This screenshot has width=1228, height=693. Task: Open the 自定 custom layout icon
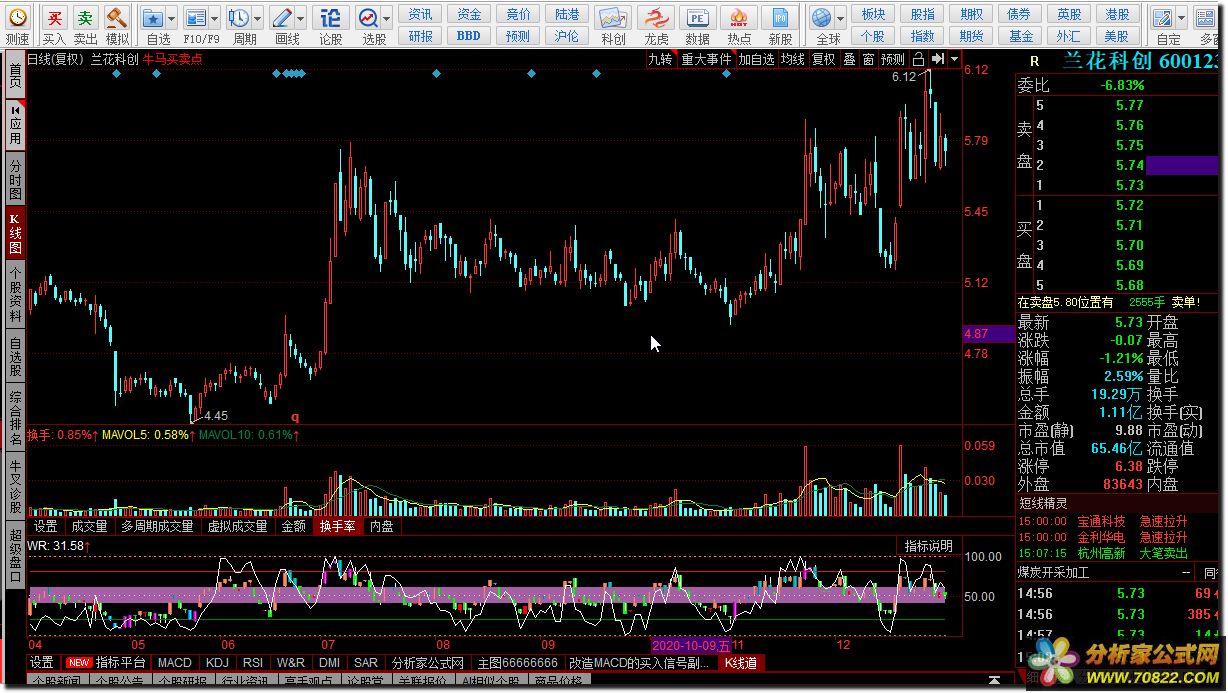coord(1162,18)
